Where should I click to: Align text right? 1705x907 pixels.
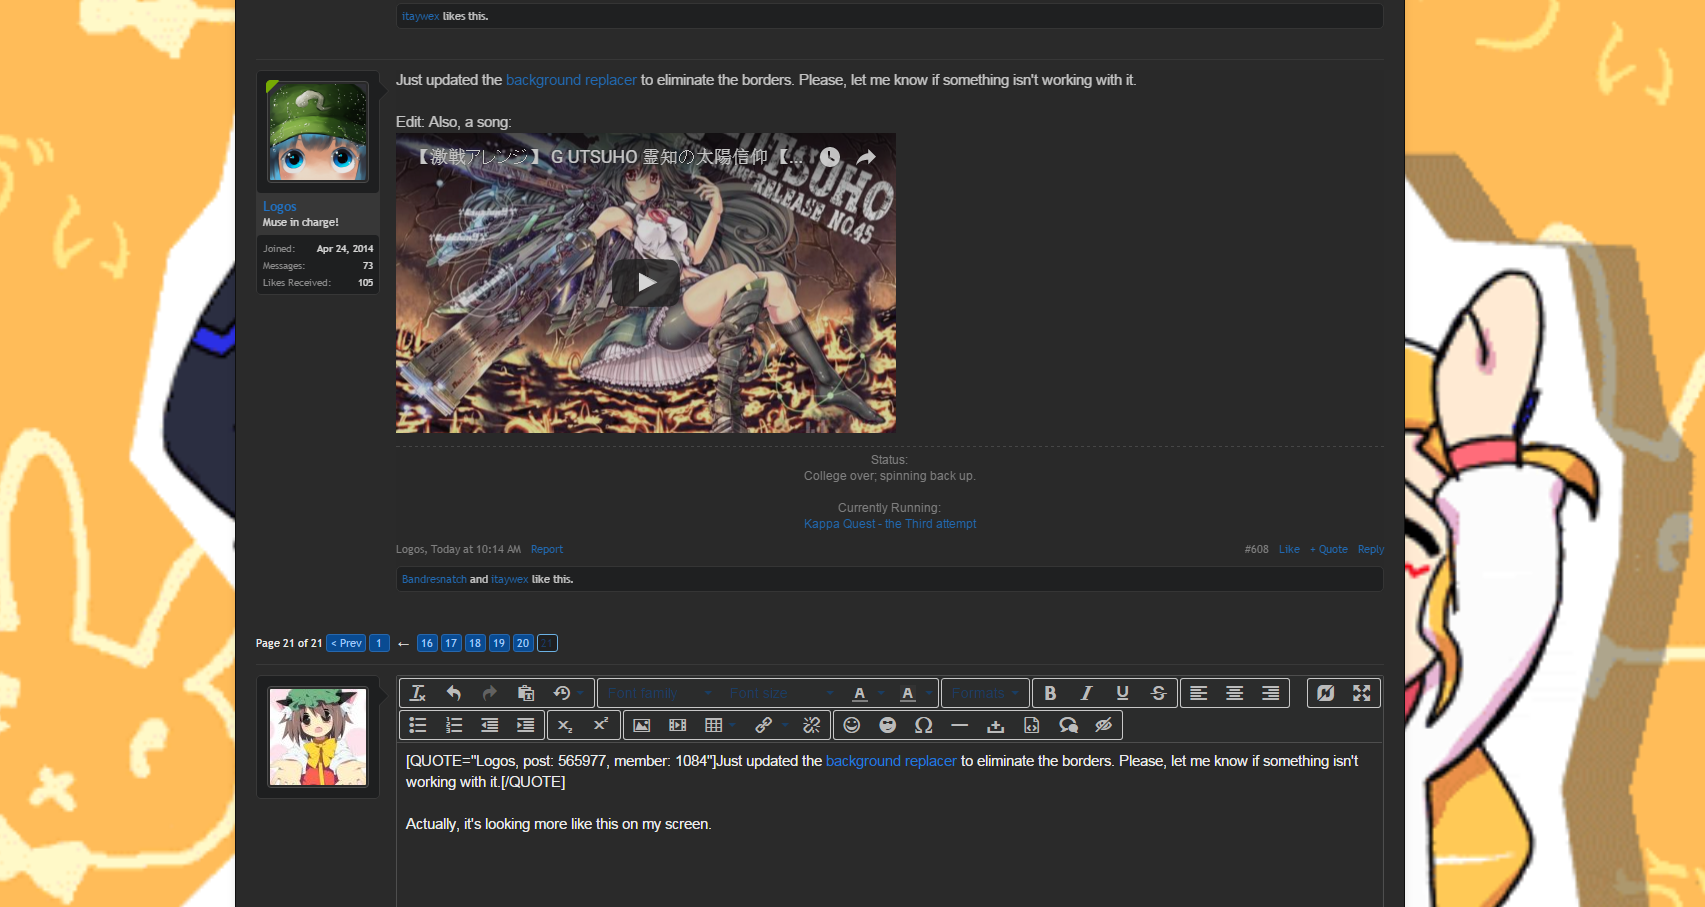pyautogui.click(x=1271, y=693)
